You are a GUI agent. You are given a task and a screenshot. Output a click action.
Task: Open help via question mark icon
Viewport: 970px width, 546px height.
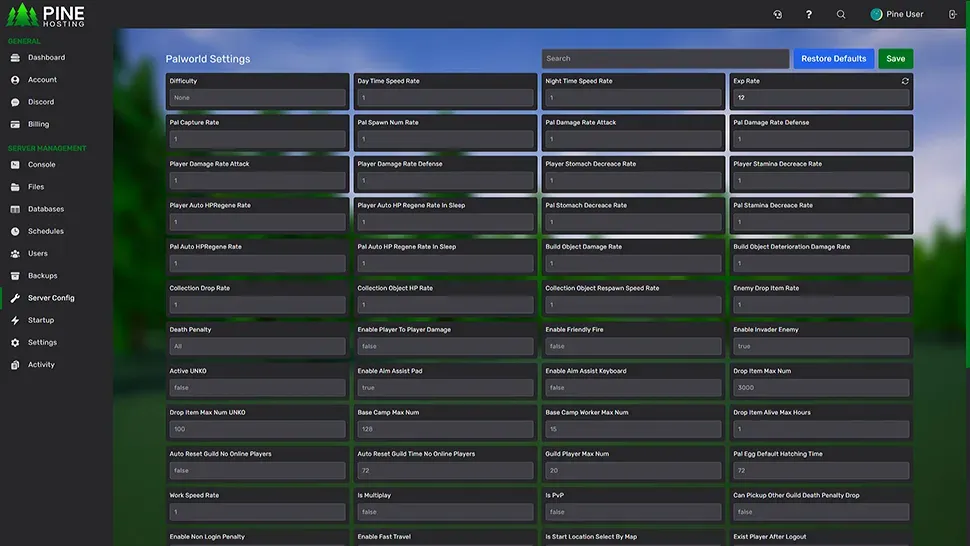click(809, 14)
